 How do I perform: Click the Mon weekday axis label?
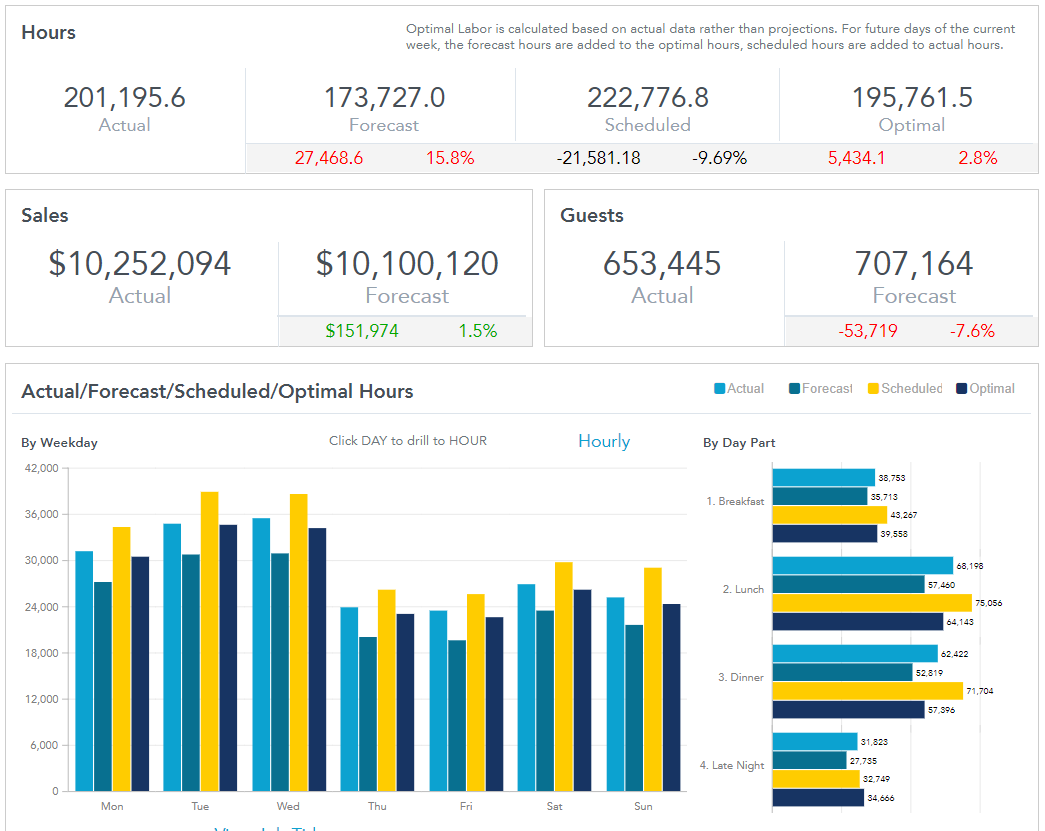coord(112,806)
